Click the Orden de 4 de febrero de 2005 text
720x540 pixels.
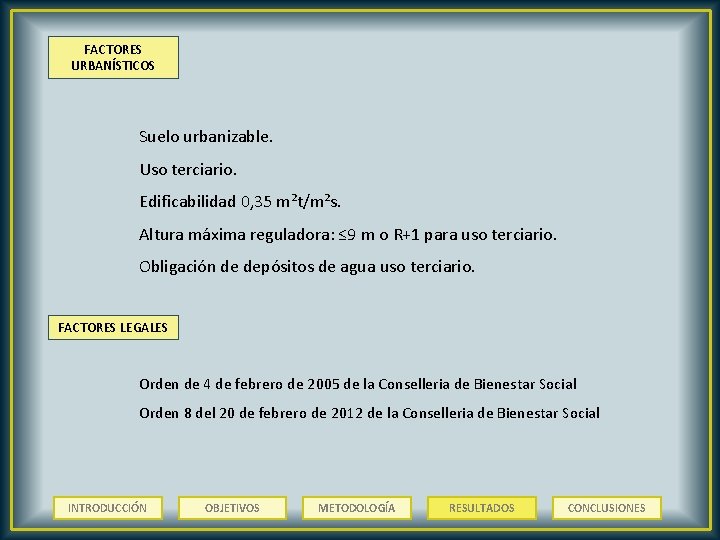click(358, 384)
